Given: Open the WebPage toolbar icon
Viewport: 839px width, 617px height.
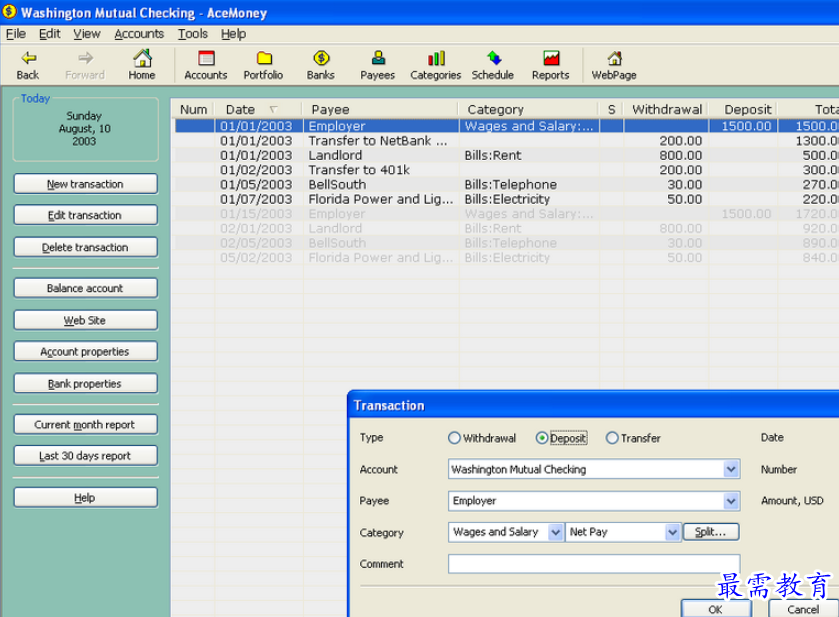Looking at the screenshot, I should 614,65.
